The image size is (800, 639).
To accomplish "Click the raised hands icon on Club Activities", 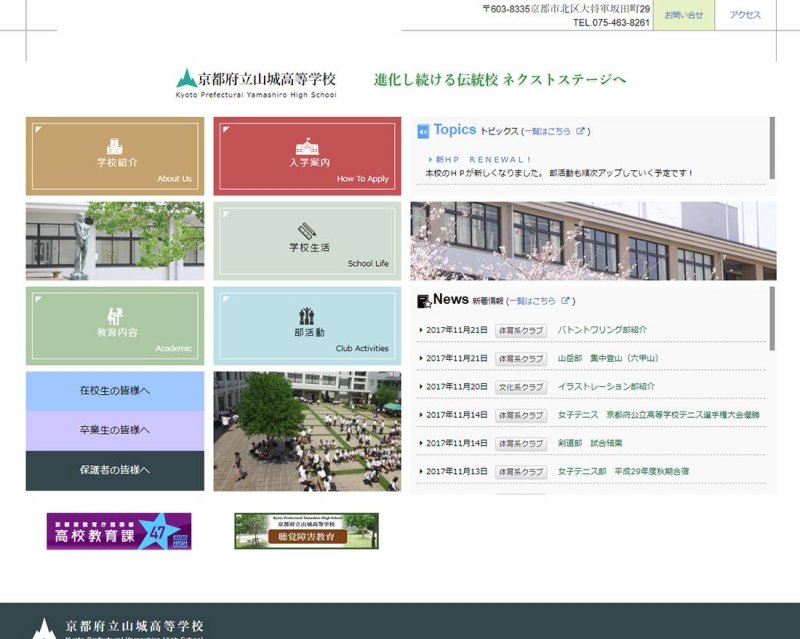I will click(308, 316).
